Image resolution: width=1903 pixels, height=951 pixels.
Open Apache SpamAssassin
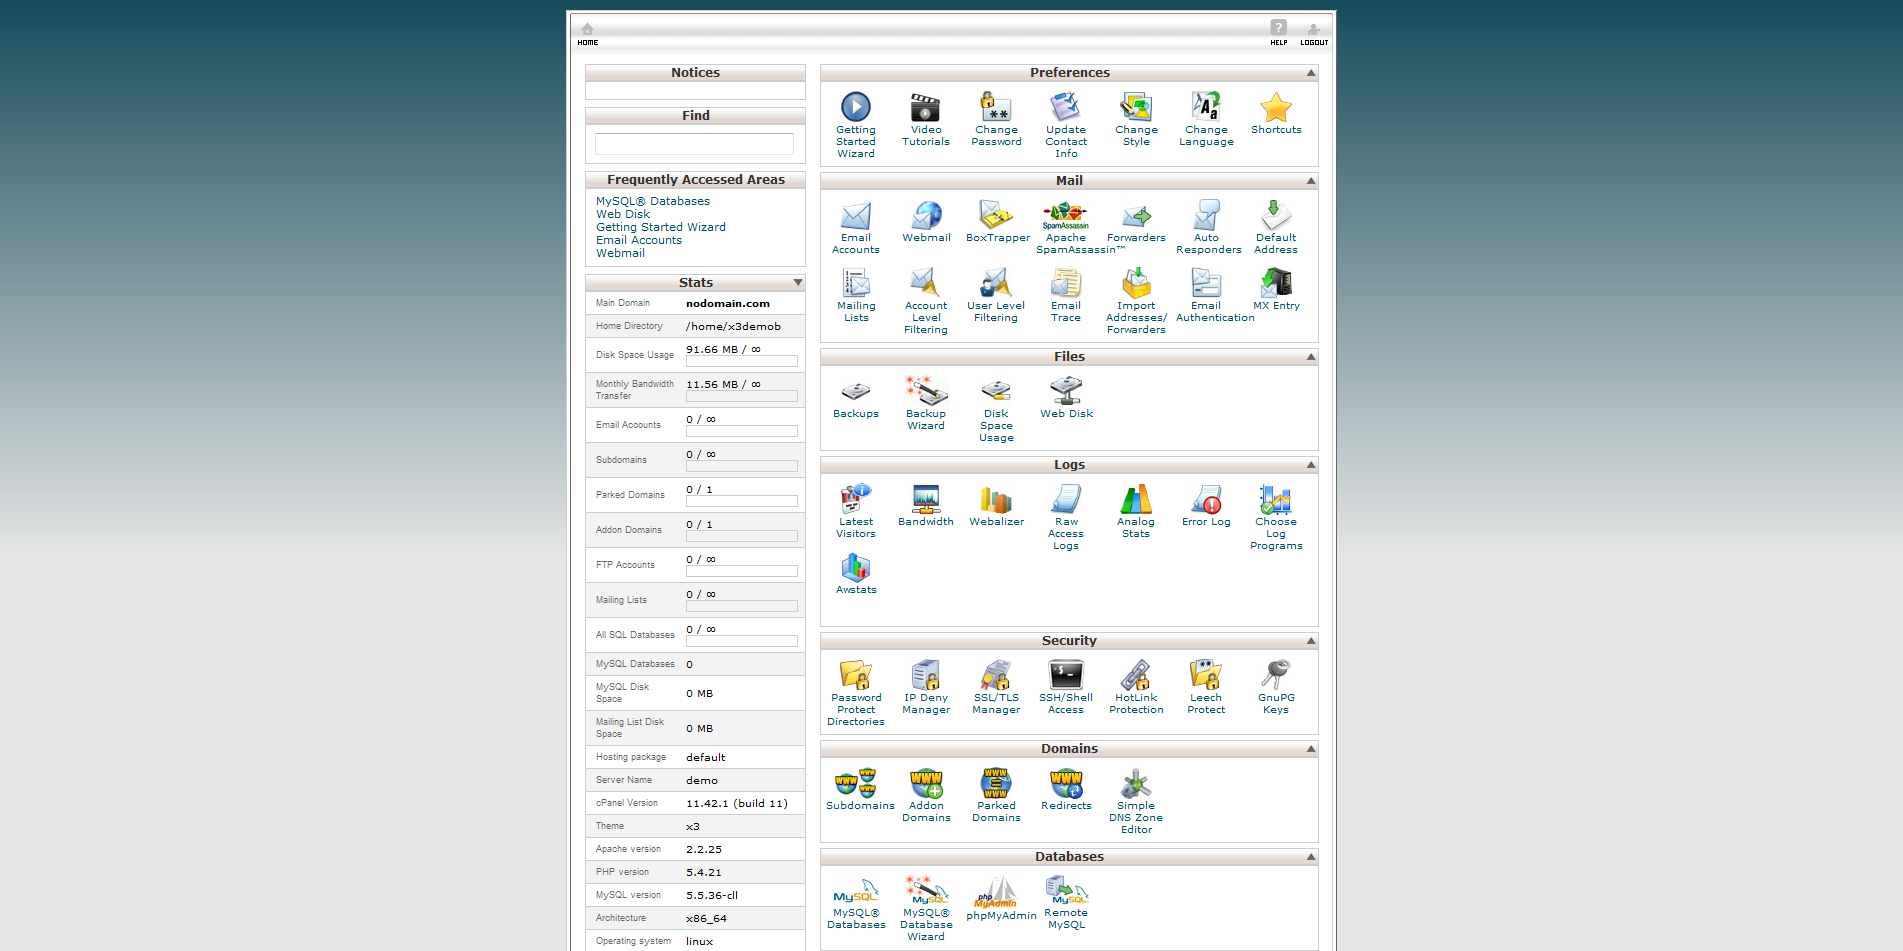tap(1066, 215)
